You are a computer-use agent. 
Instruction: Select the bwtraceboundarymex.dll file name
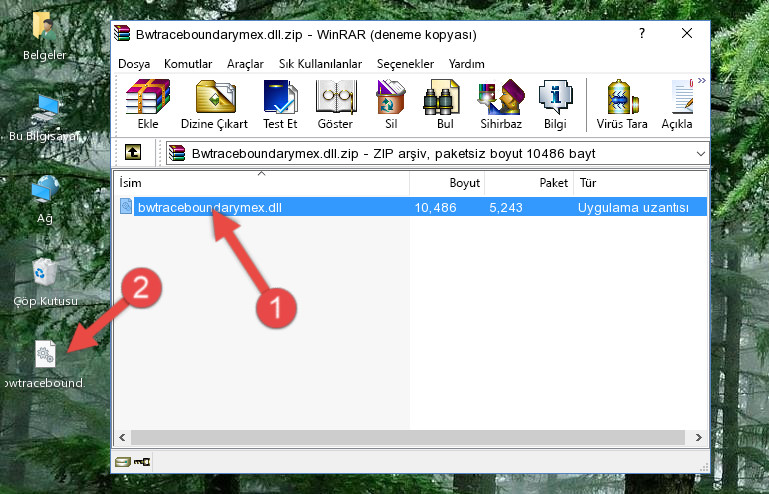210,208
